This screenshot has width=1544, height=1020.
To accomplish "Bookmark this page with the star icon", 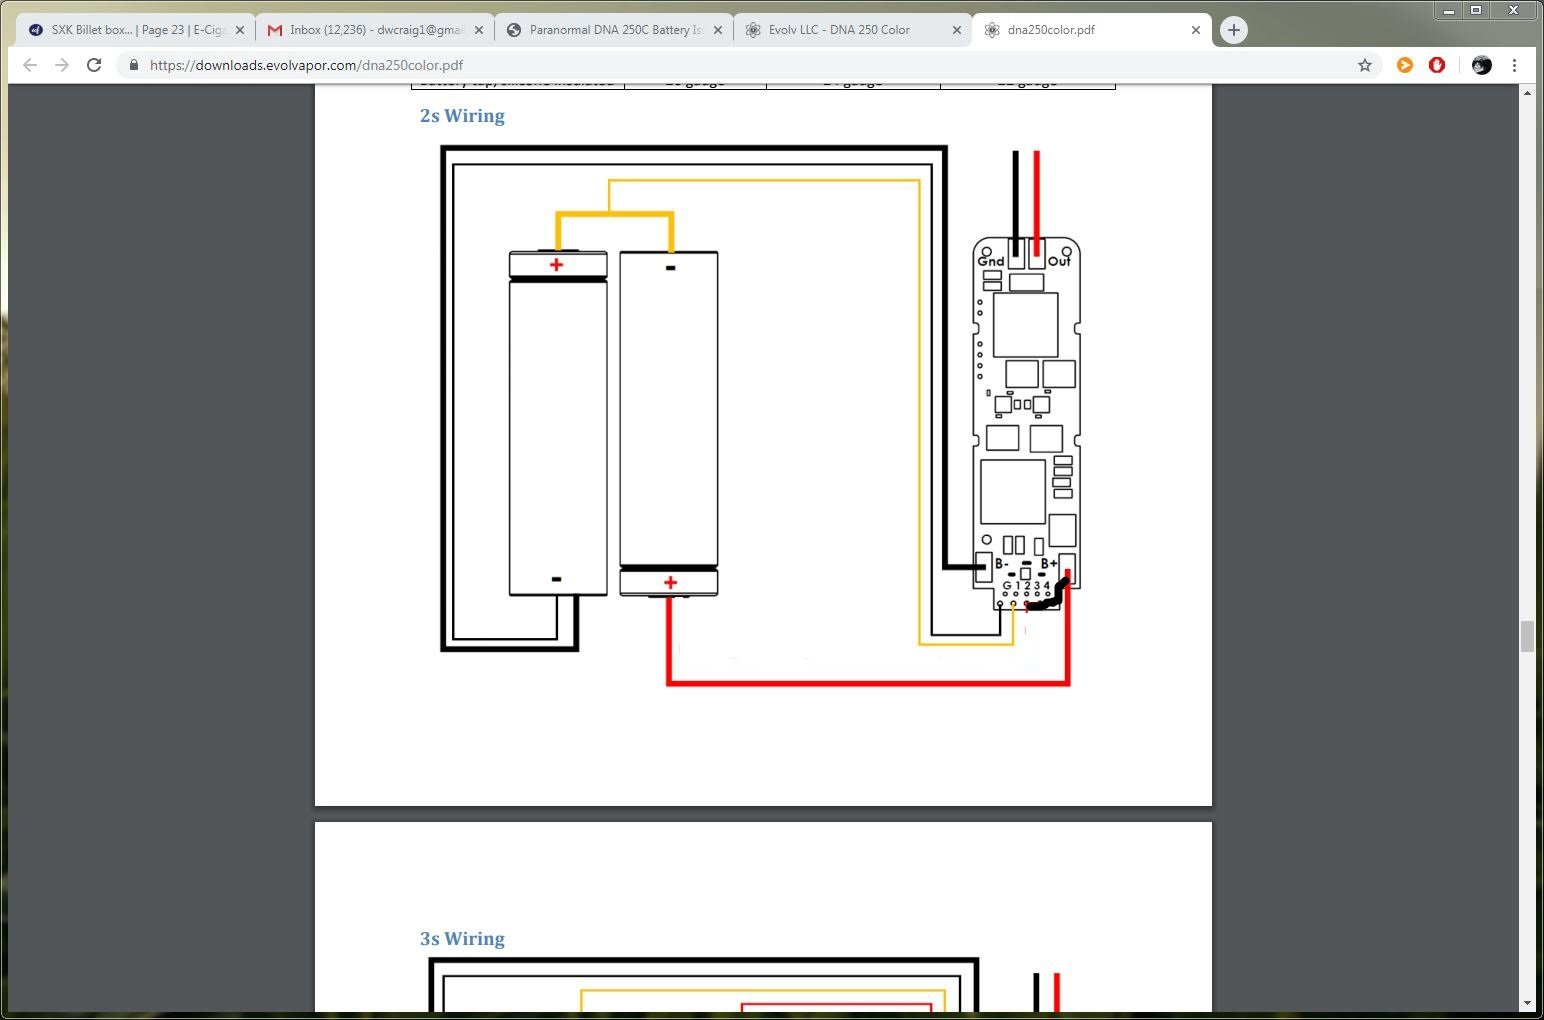I will tap(1365, 65).
